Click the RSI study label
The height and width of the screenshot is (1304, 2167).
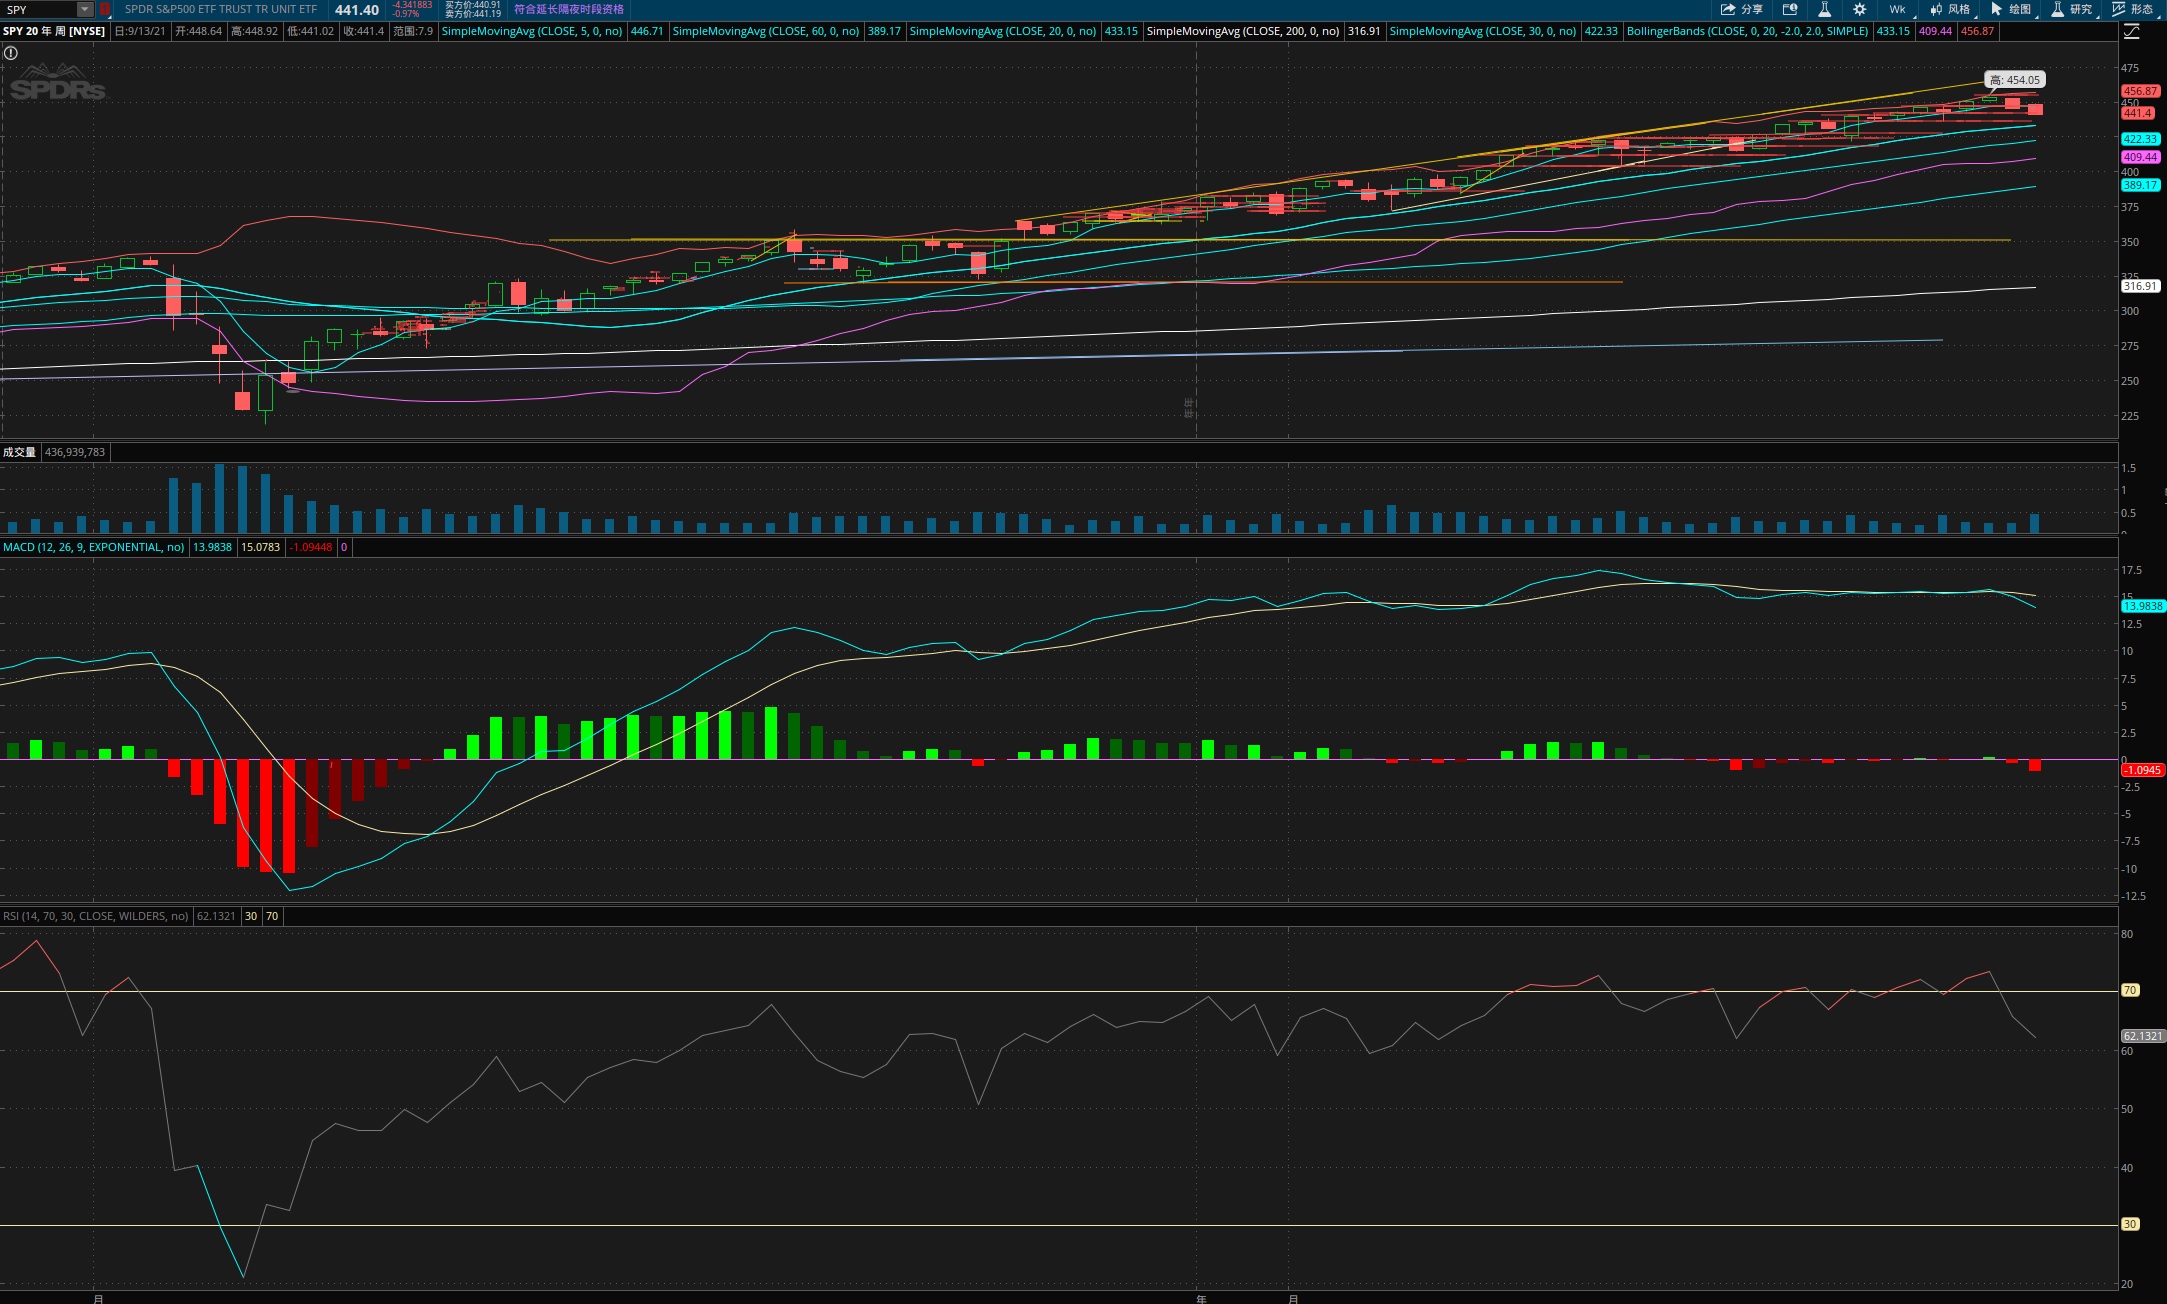(x=95, y=916)
